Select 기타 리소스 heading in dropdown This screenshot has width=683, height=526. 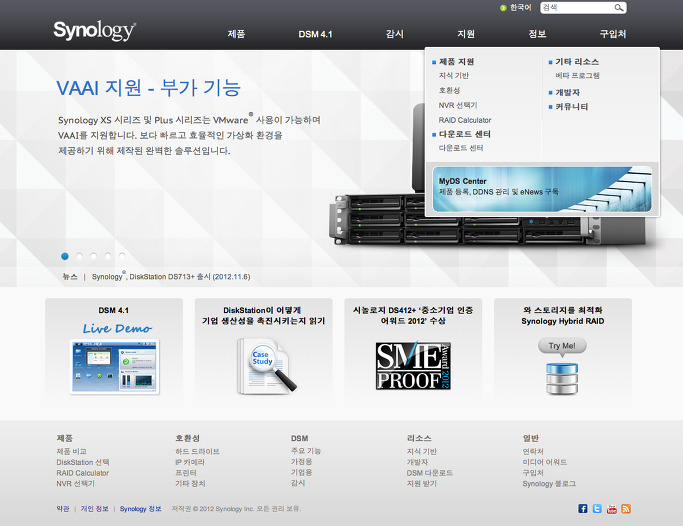(577, 62)
